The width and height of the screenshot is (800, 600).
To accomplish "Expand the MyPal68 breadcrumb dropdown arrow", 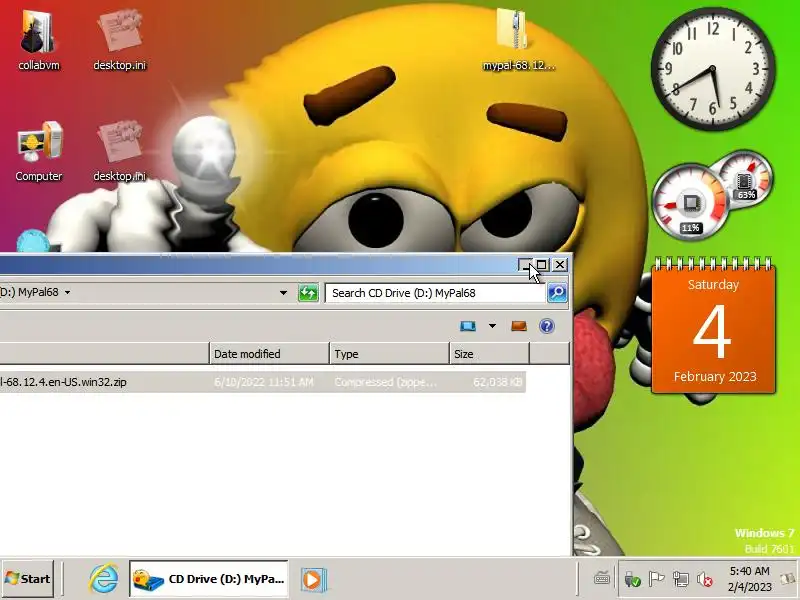I will [x=67, y=292].
